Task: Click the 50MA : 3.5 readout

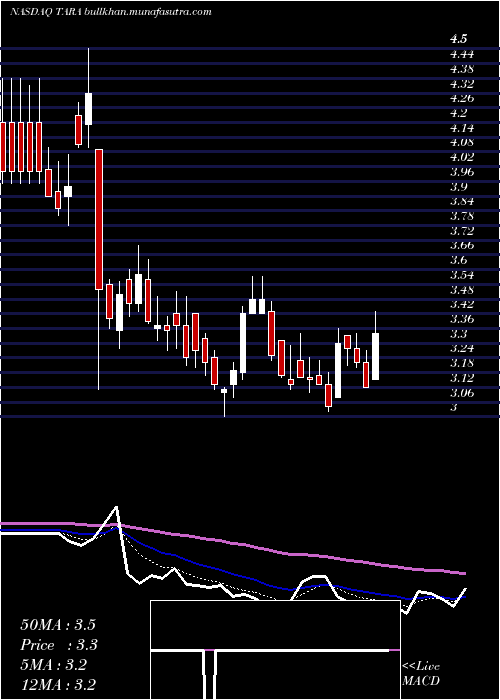Action: [x=58, y=625]
